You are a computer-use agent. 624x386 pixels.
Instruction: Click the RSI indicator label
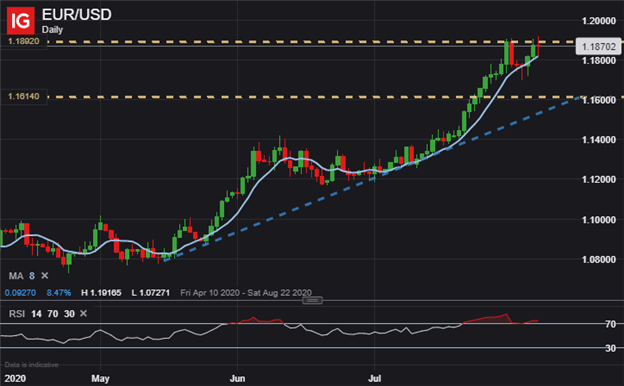click(x=17, y=314)
